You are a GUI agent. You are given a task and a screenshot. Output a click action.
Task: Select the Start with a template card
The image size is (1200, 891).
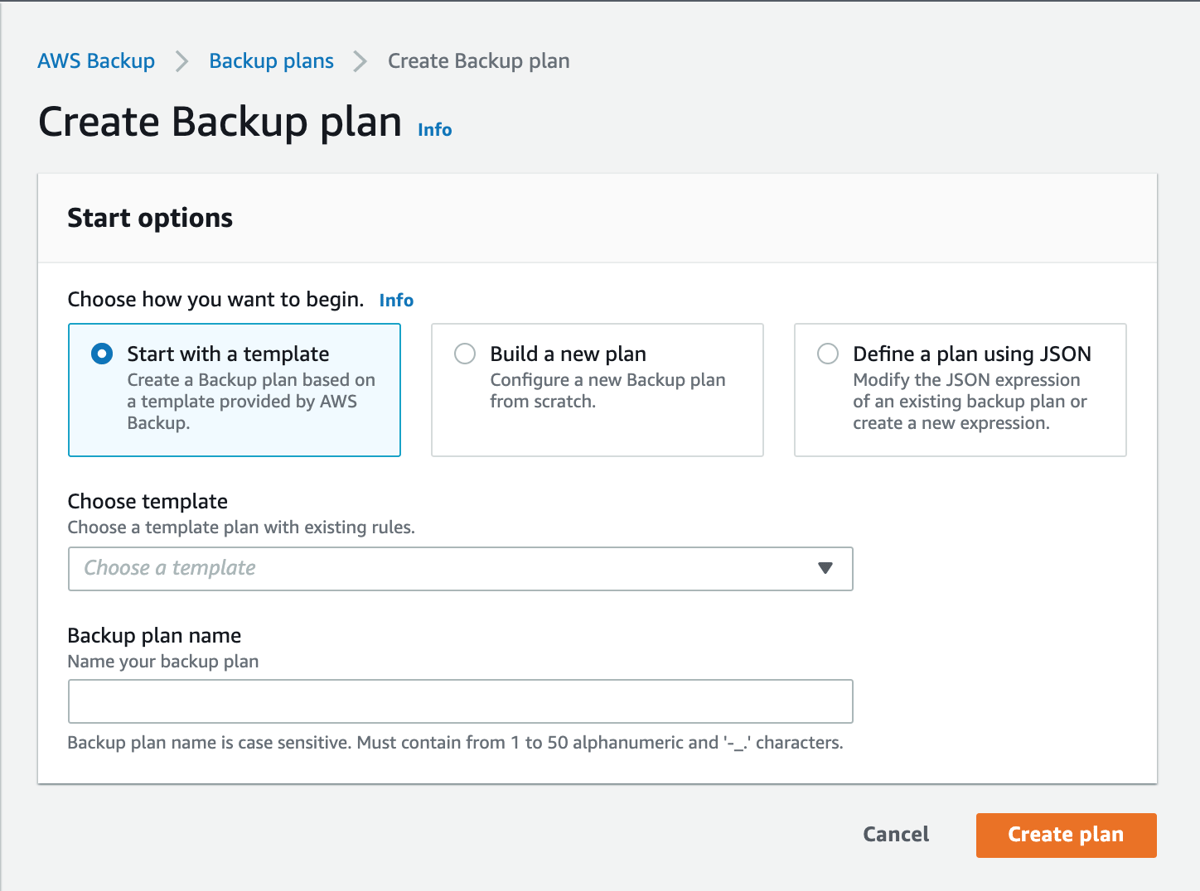tap(234, 390)
